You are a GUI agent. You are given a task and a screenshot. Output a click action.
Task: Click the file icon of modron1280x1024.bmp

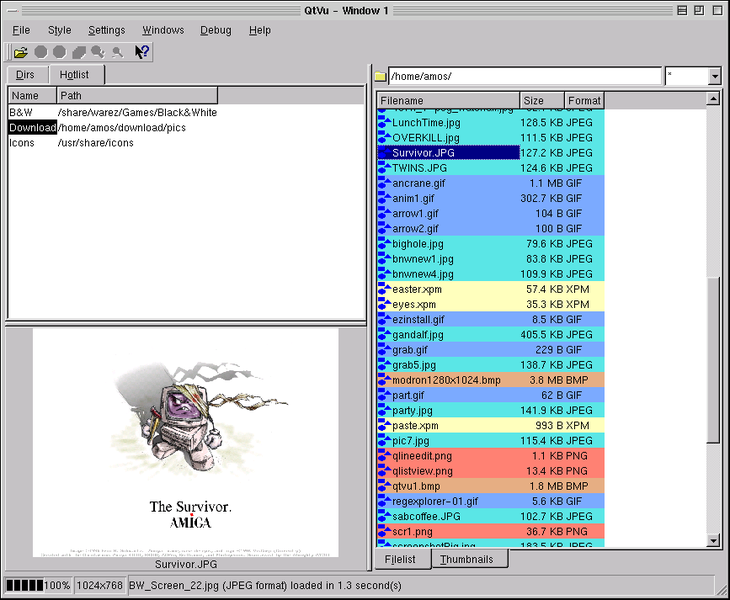point(385,380)
